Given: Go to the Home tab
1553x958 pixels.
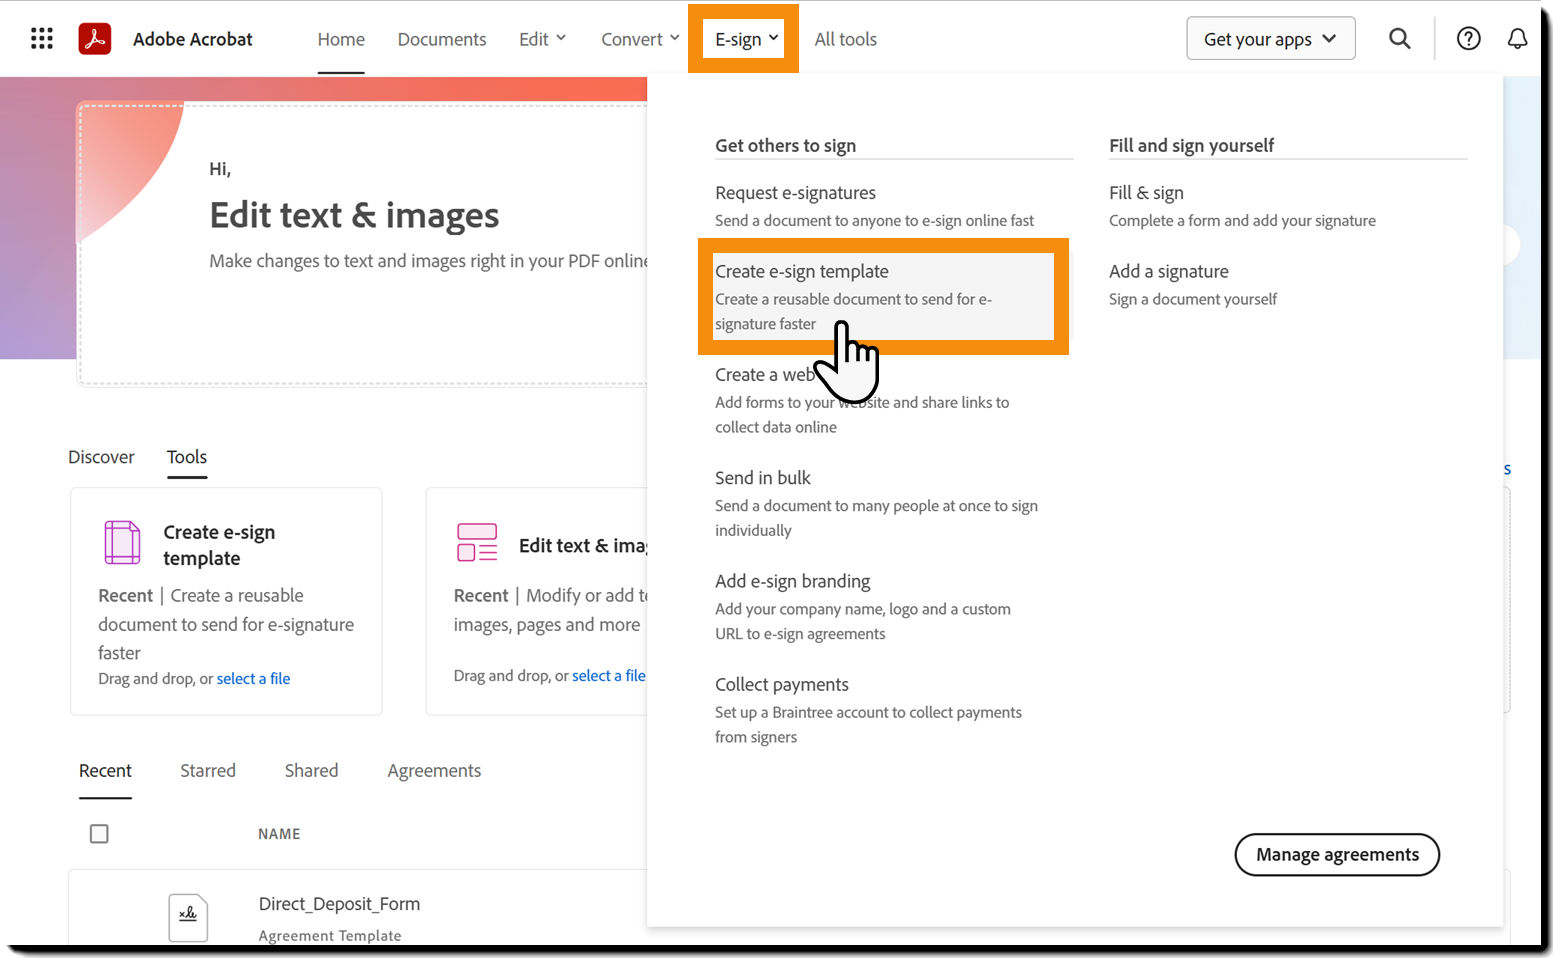Looking at the screenshot, I should pos(341,39).
